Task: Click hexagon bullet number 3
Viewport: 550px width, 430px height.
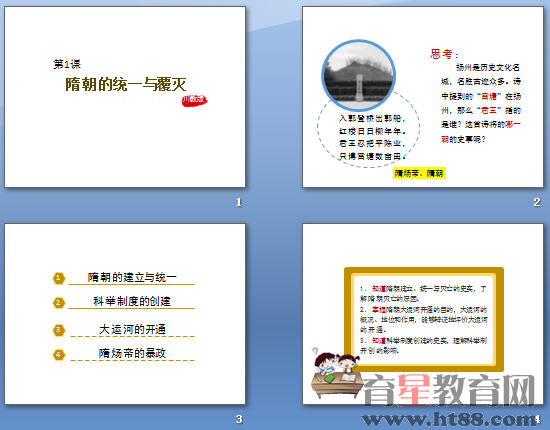Action: 59,330
